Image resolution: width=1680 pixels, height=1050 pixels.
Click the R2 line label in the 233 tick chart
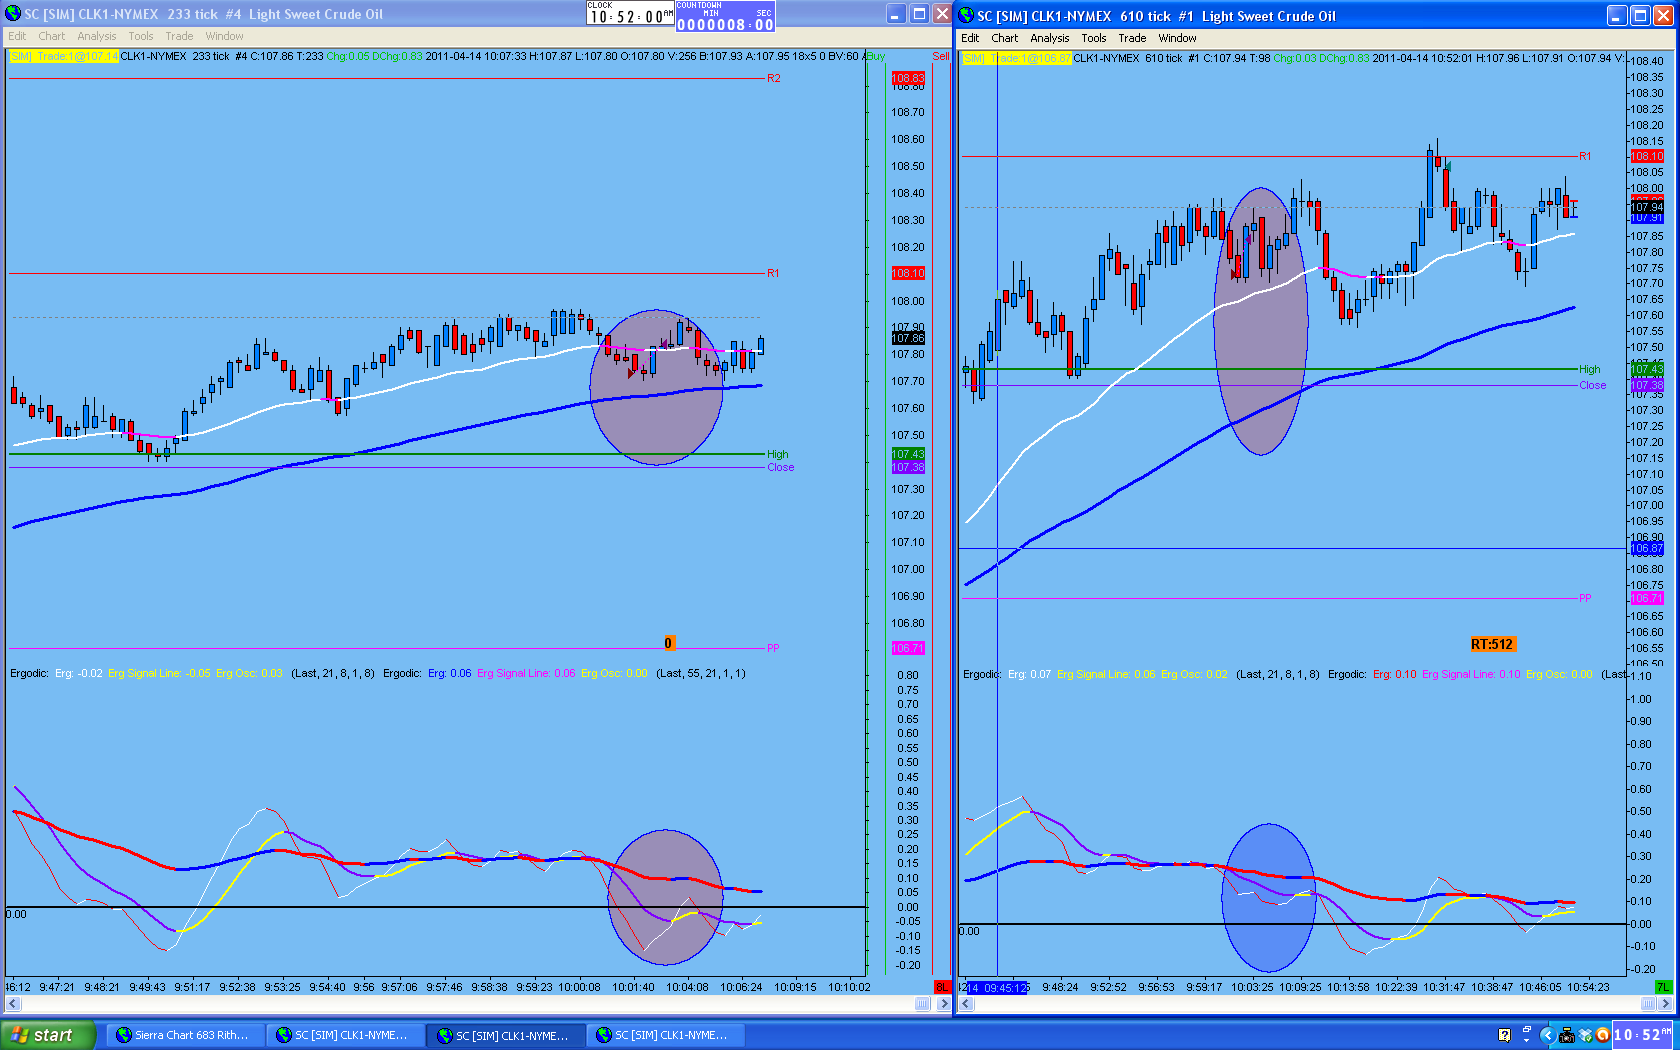point(773,78)
